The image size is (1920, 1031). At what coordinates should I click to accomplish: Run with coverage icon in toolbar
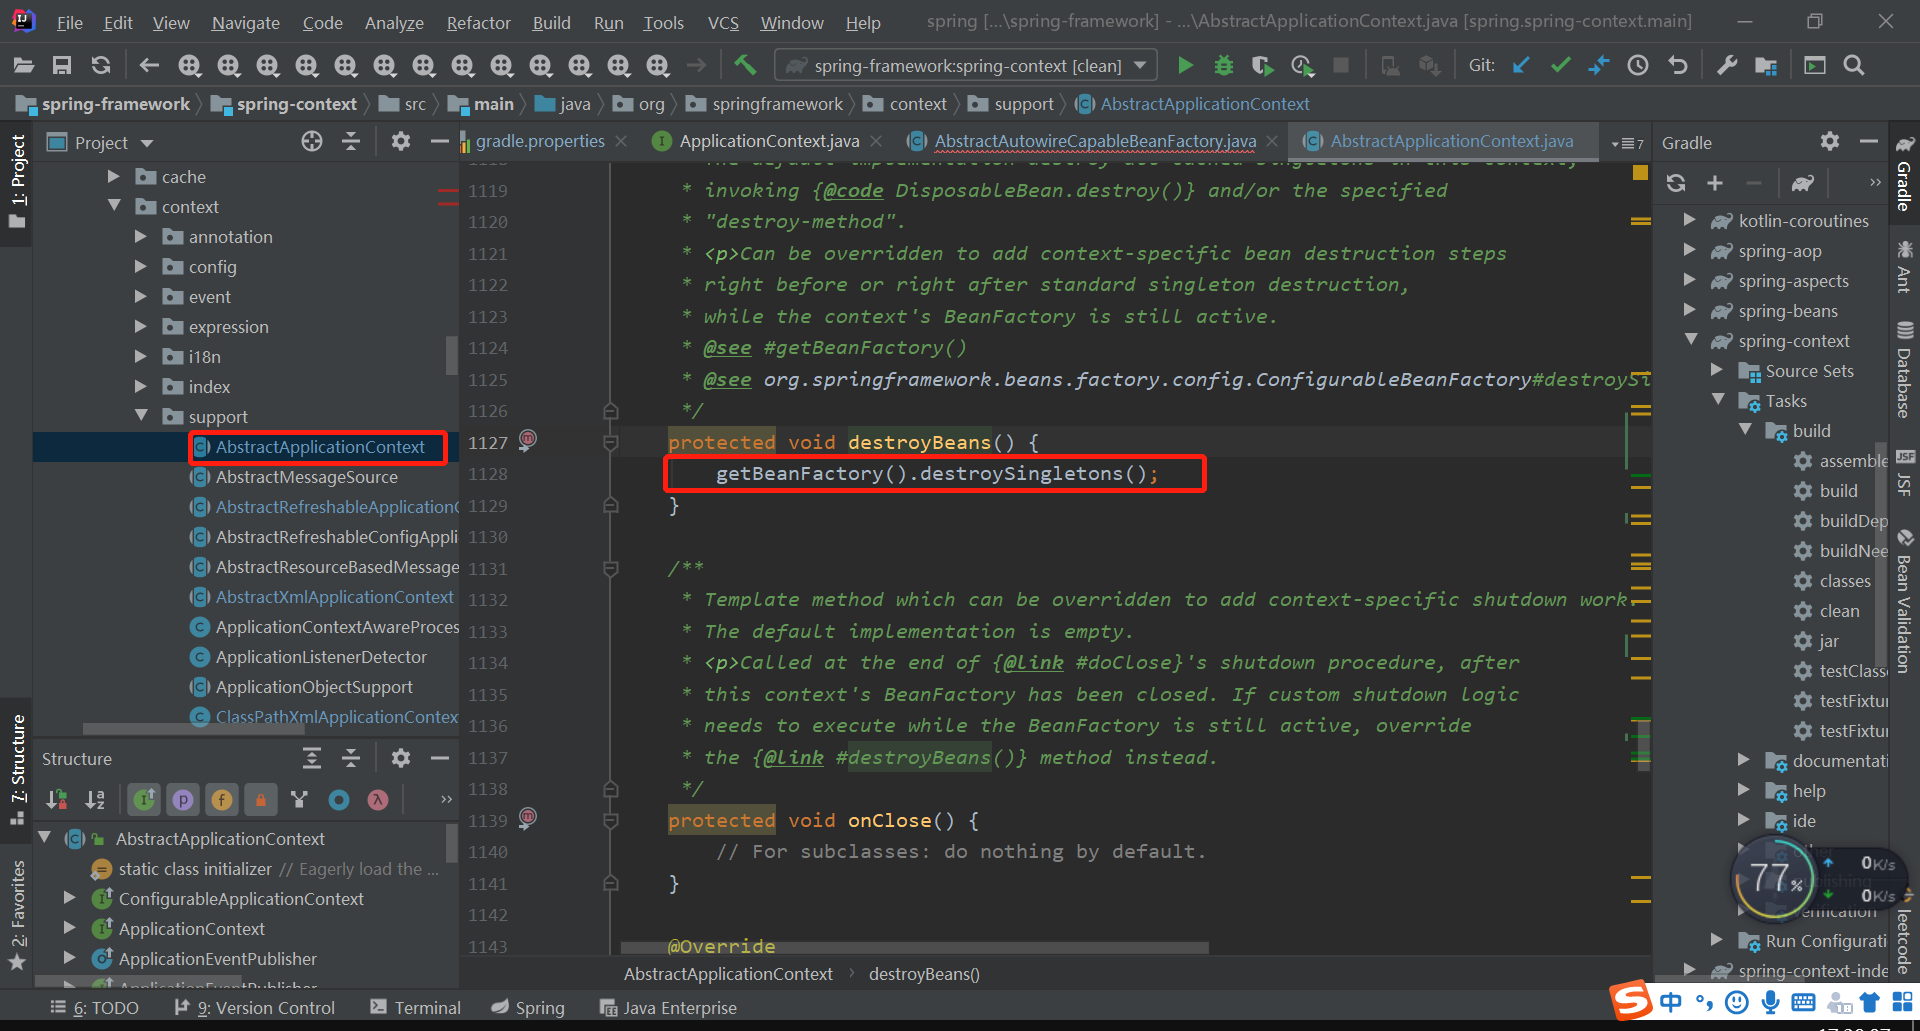[1263, 65]
